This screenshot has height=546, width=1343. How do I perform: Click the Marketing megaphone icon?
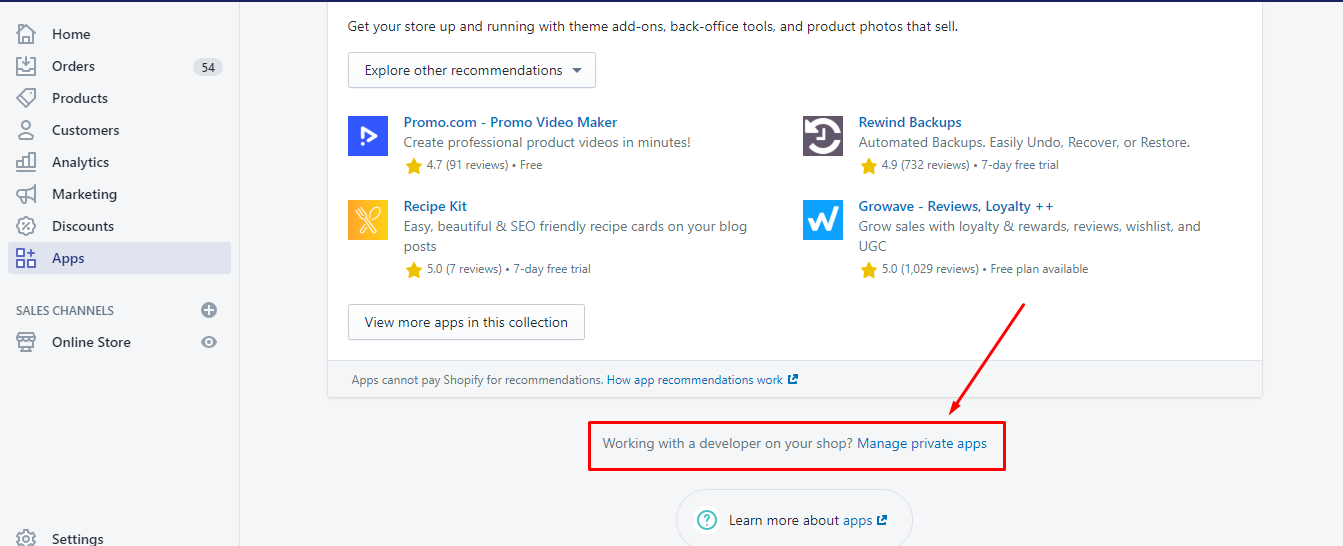(x=26, y=194)
